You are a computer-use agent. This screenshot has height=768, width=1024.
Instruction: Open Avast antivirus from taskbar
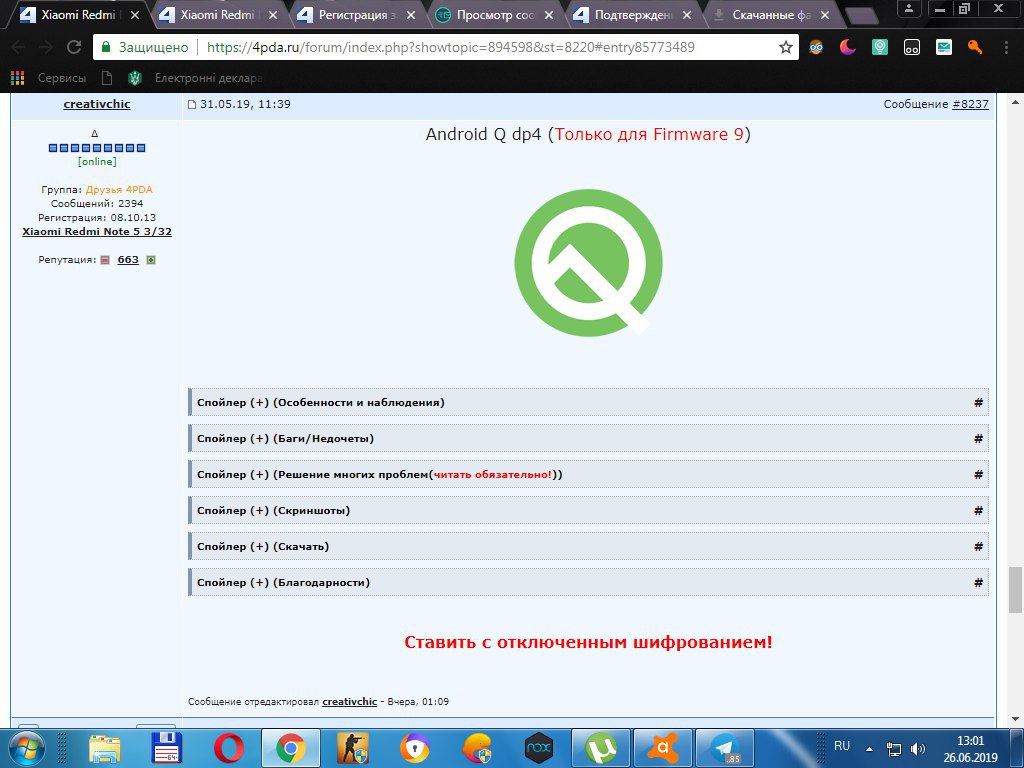[663, 748]
